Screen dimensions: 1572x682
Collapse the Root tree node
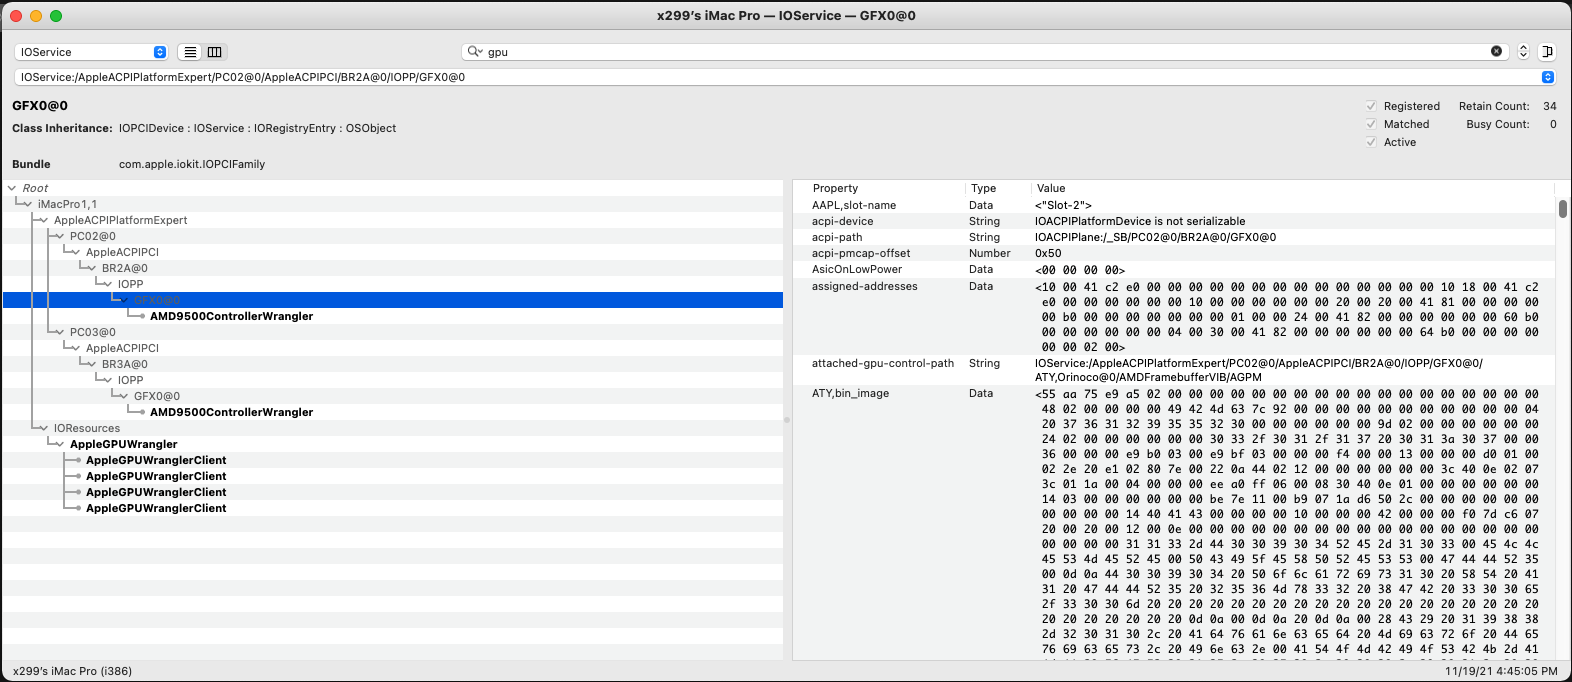pyautogui.click(x=12, y=188)
